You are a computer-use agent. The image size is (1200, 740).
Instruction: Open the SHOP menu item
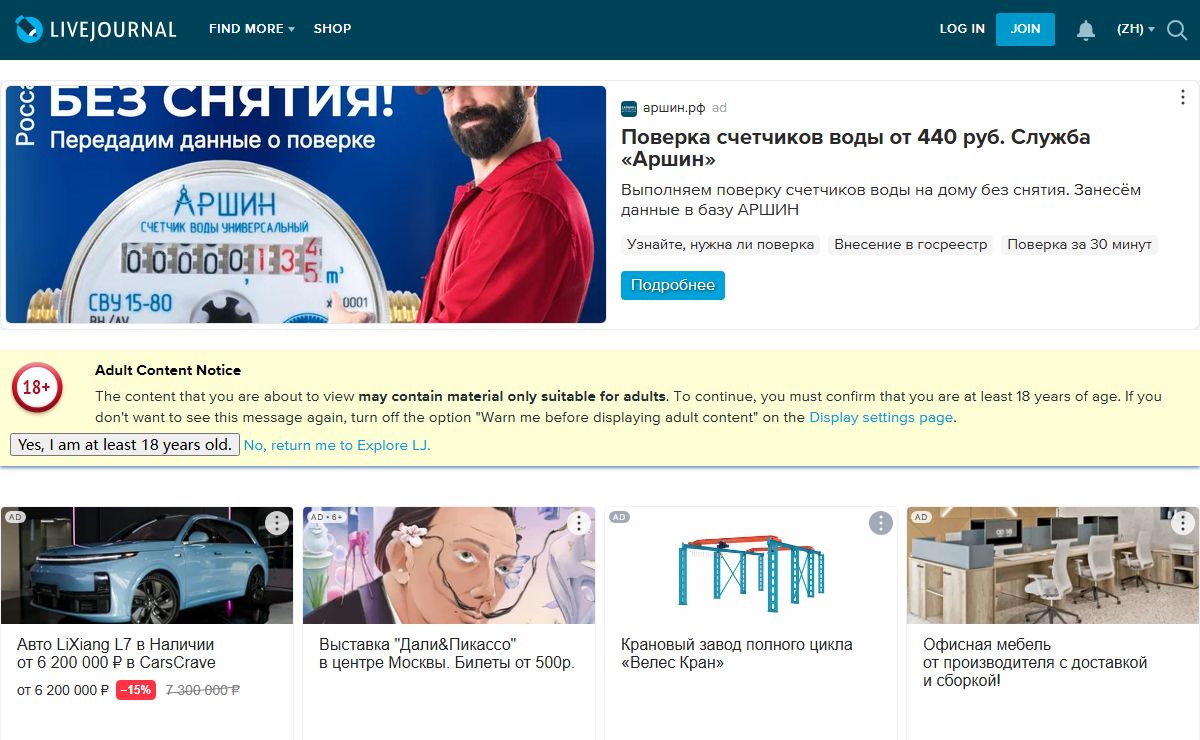pyautogui.click(x=332, y=29)
